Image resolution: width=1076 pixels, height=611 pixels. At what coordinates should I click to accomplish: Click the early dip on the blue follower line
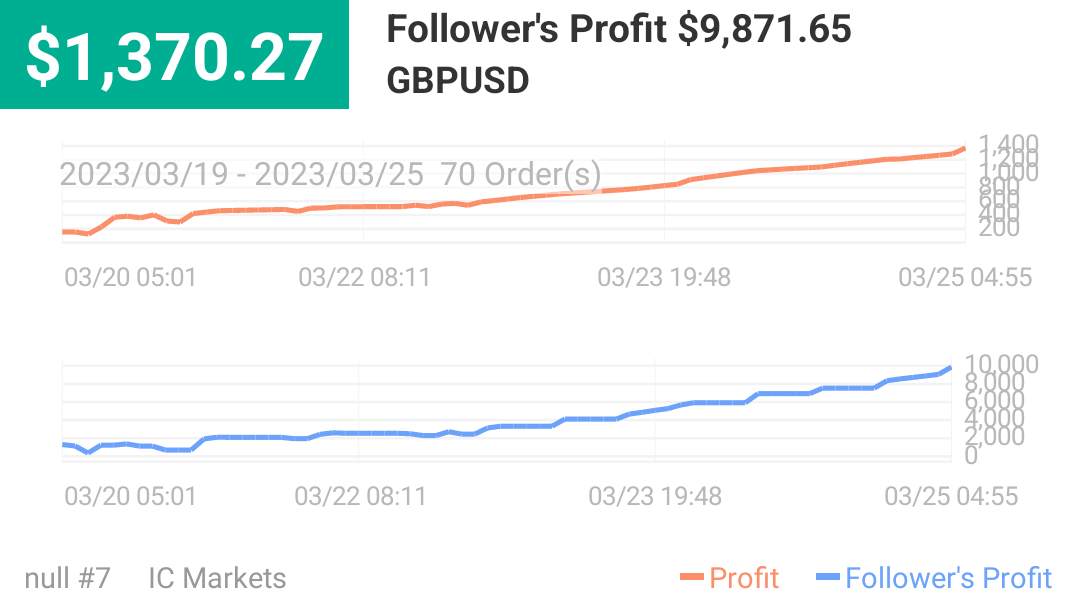pyautogui.click(x=88, y=452)
